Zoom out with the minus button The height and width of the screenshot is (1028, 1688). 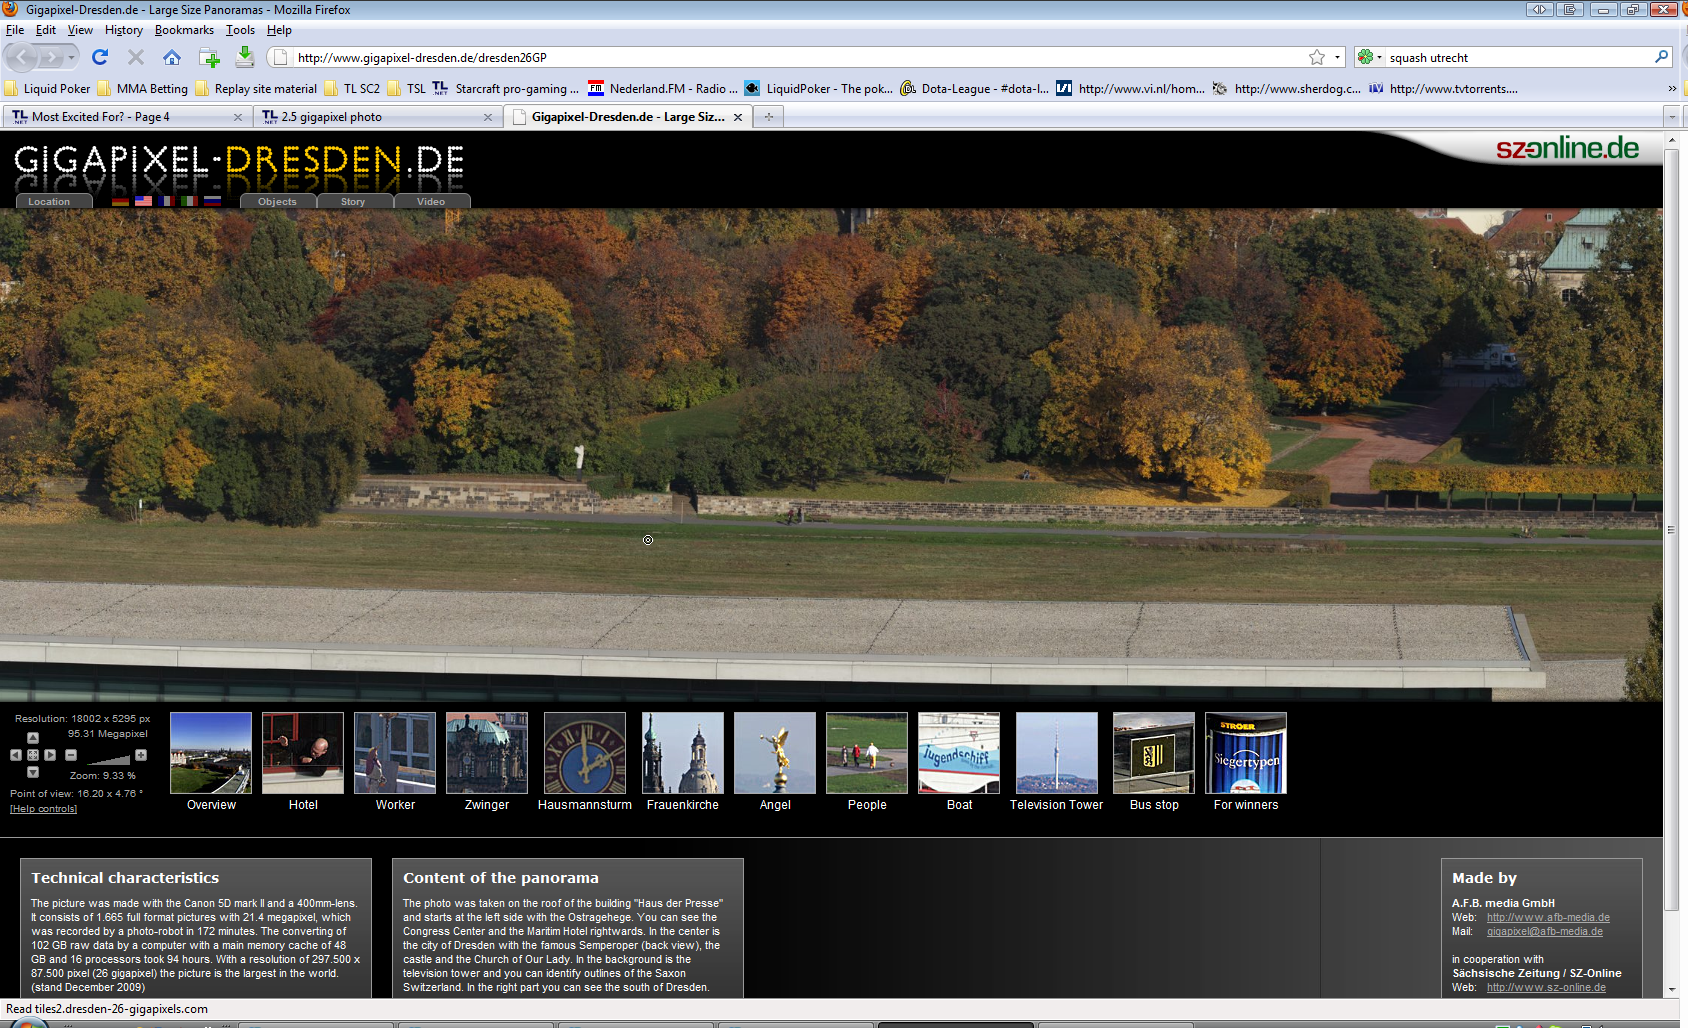[x=71, y=755]
